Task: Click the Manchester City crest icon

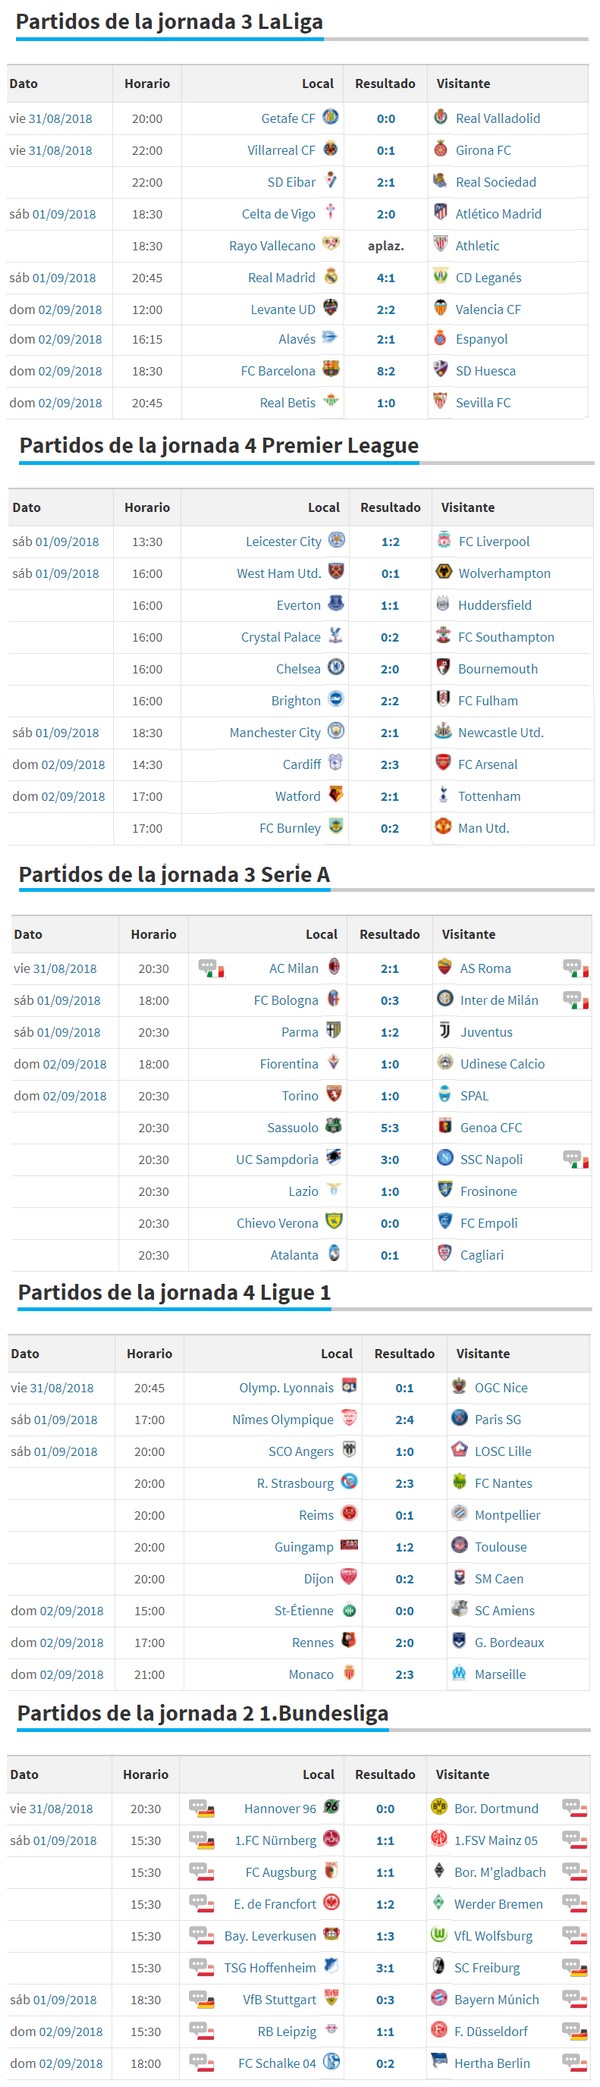Action: click(x=336, y=731)
